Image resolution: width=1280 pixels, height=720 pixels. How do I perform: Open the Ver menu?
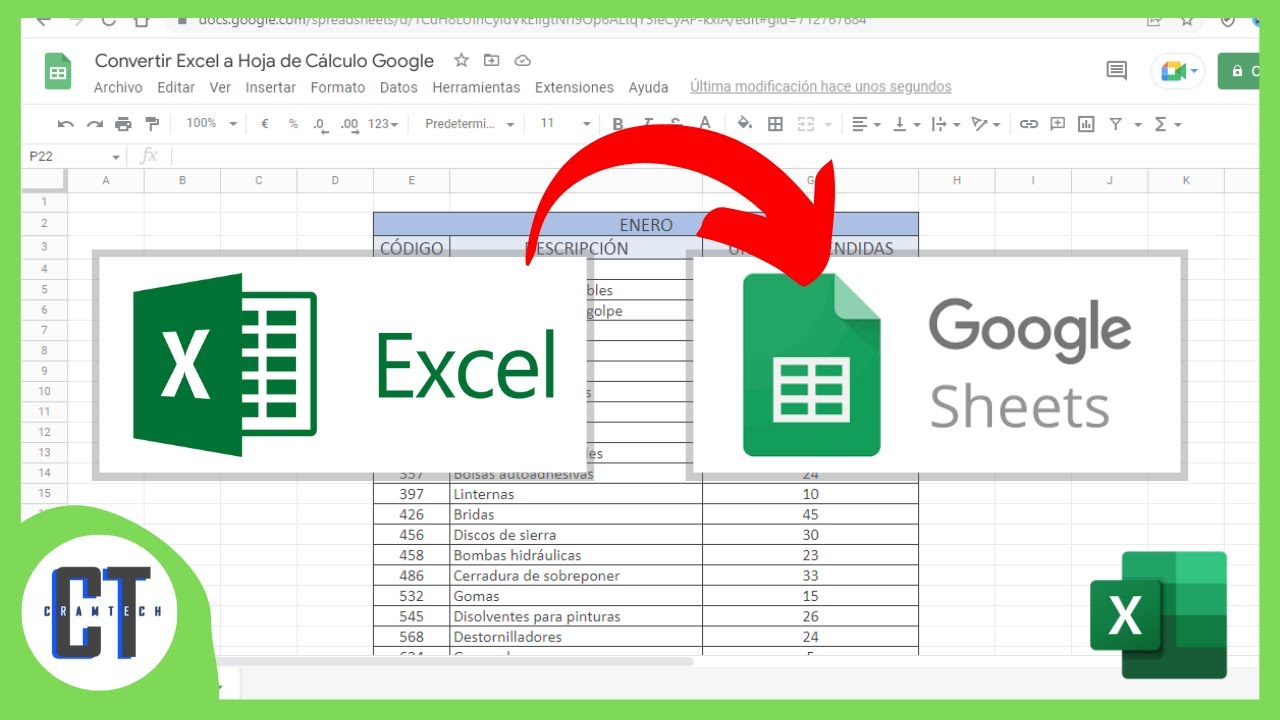220,88
